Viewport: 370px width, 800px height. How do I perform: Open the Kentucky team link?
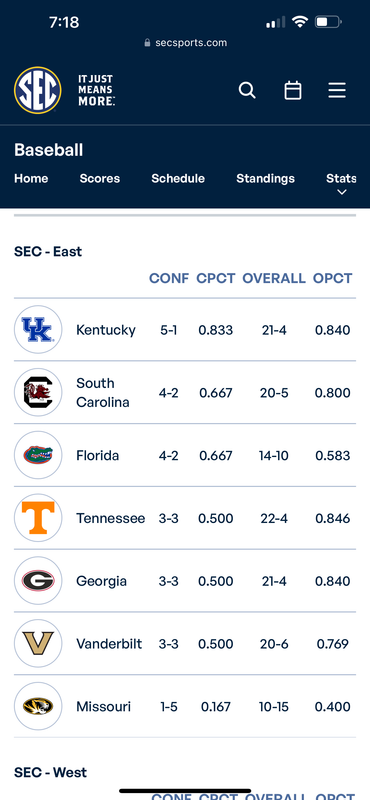click(106, 330)
